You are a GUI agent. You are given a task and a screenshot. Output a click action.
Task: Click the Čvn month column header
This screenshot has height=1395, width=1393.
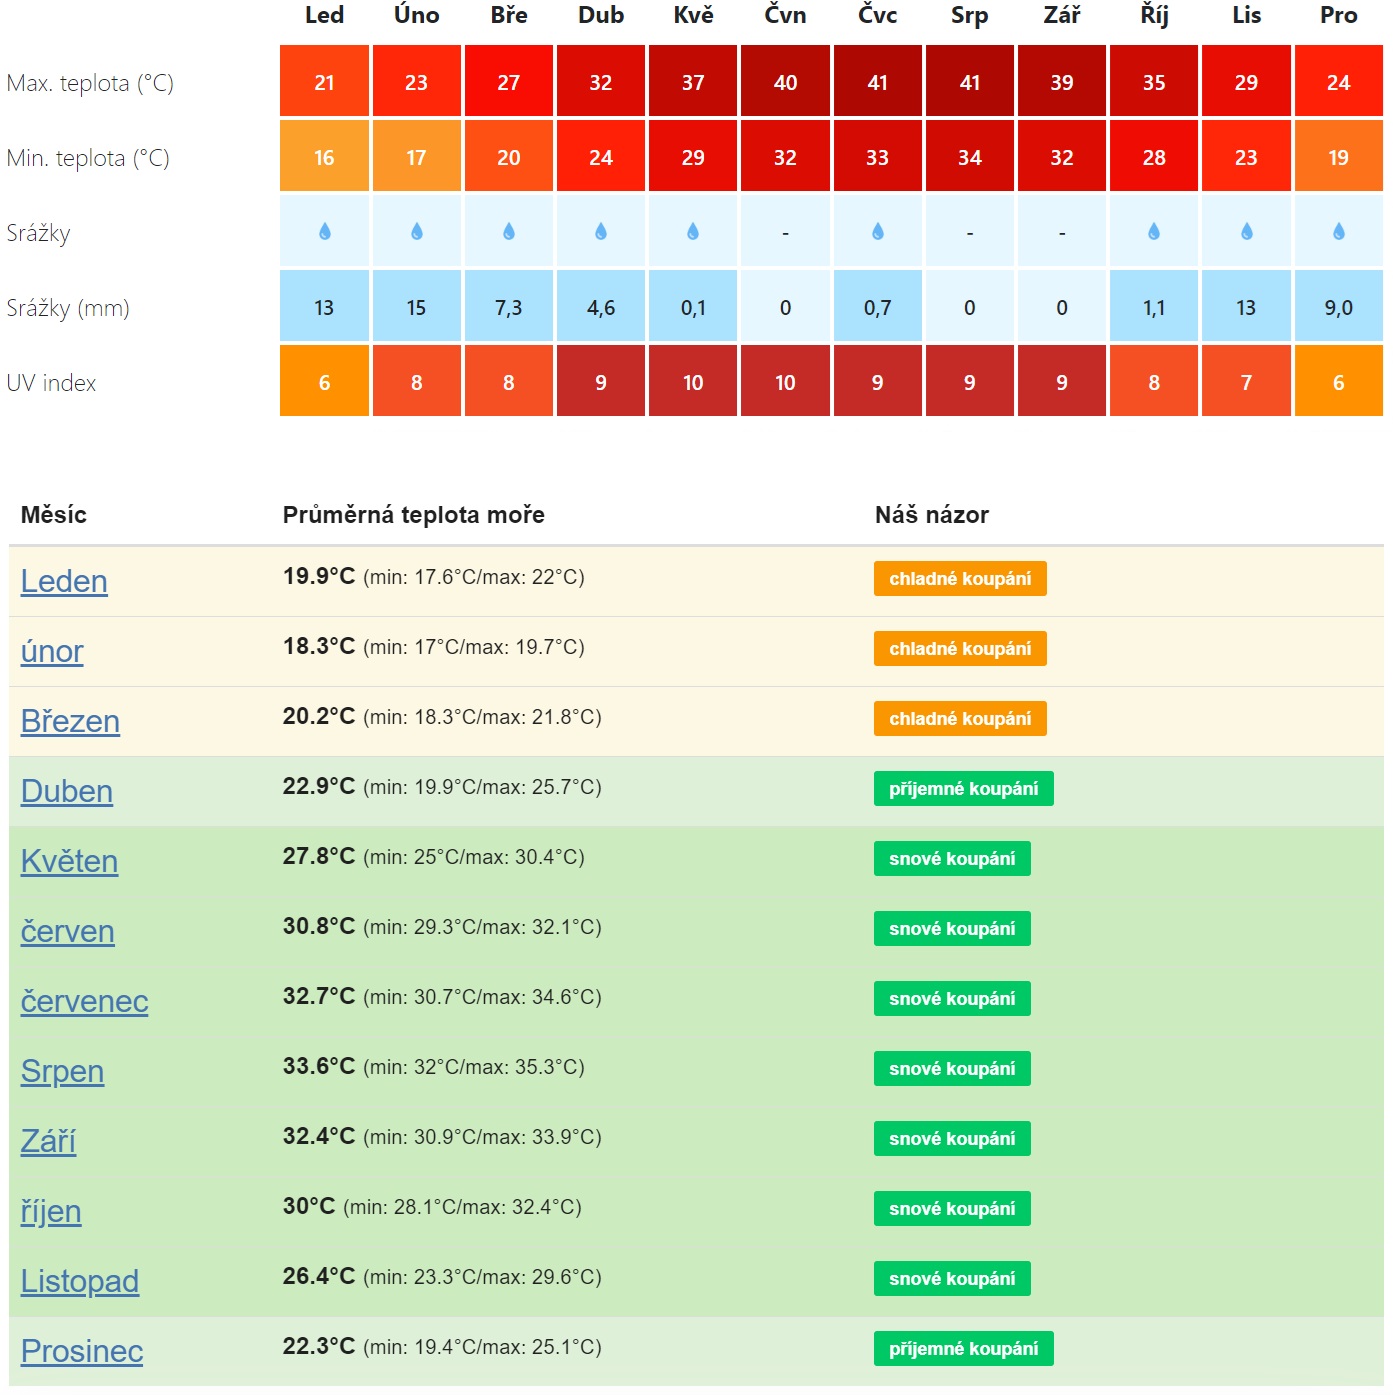point(785,15)
